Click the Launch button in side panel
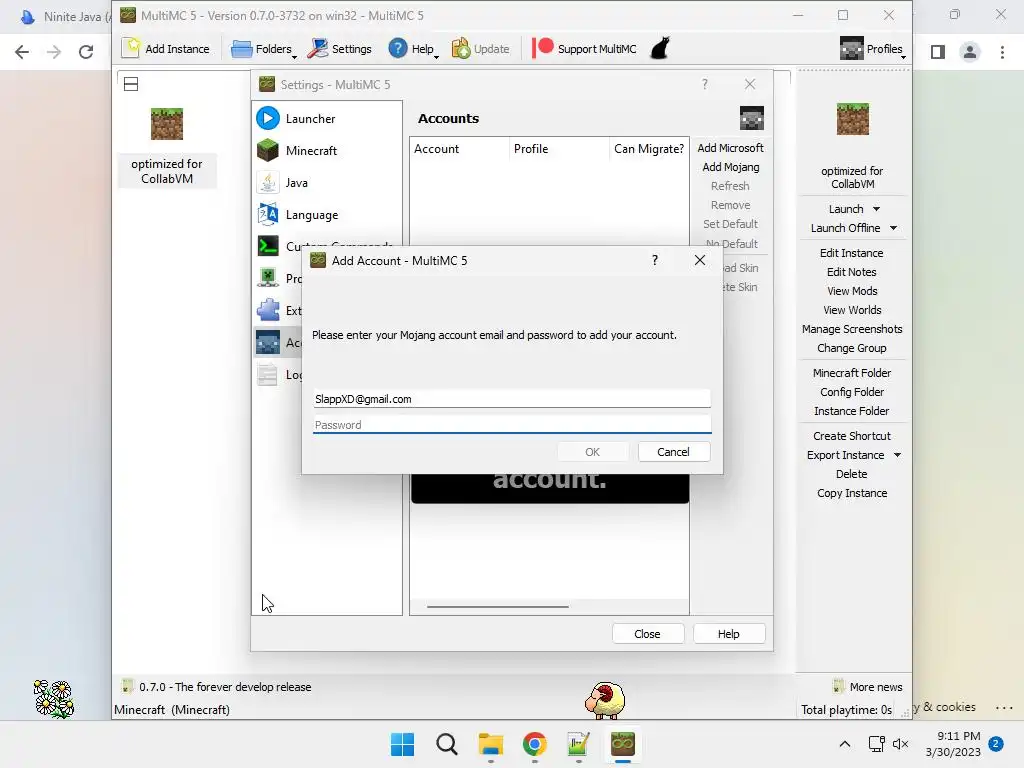Image resolution: width=1024 pixels, height=768 pixels. tap(846, 209)
